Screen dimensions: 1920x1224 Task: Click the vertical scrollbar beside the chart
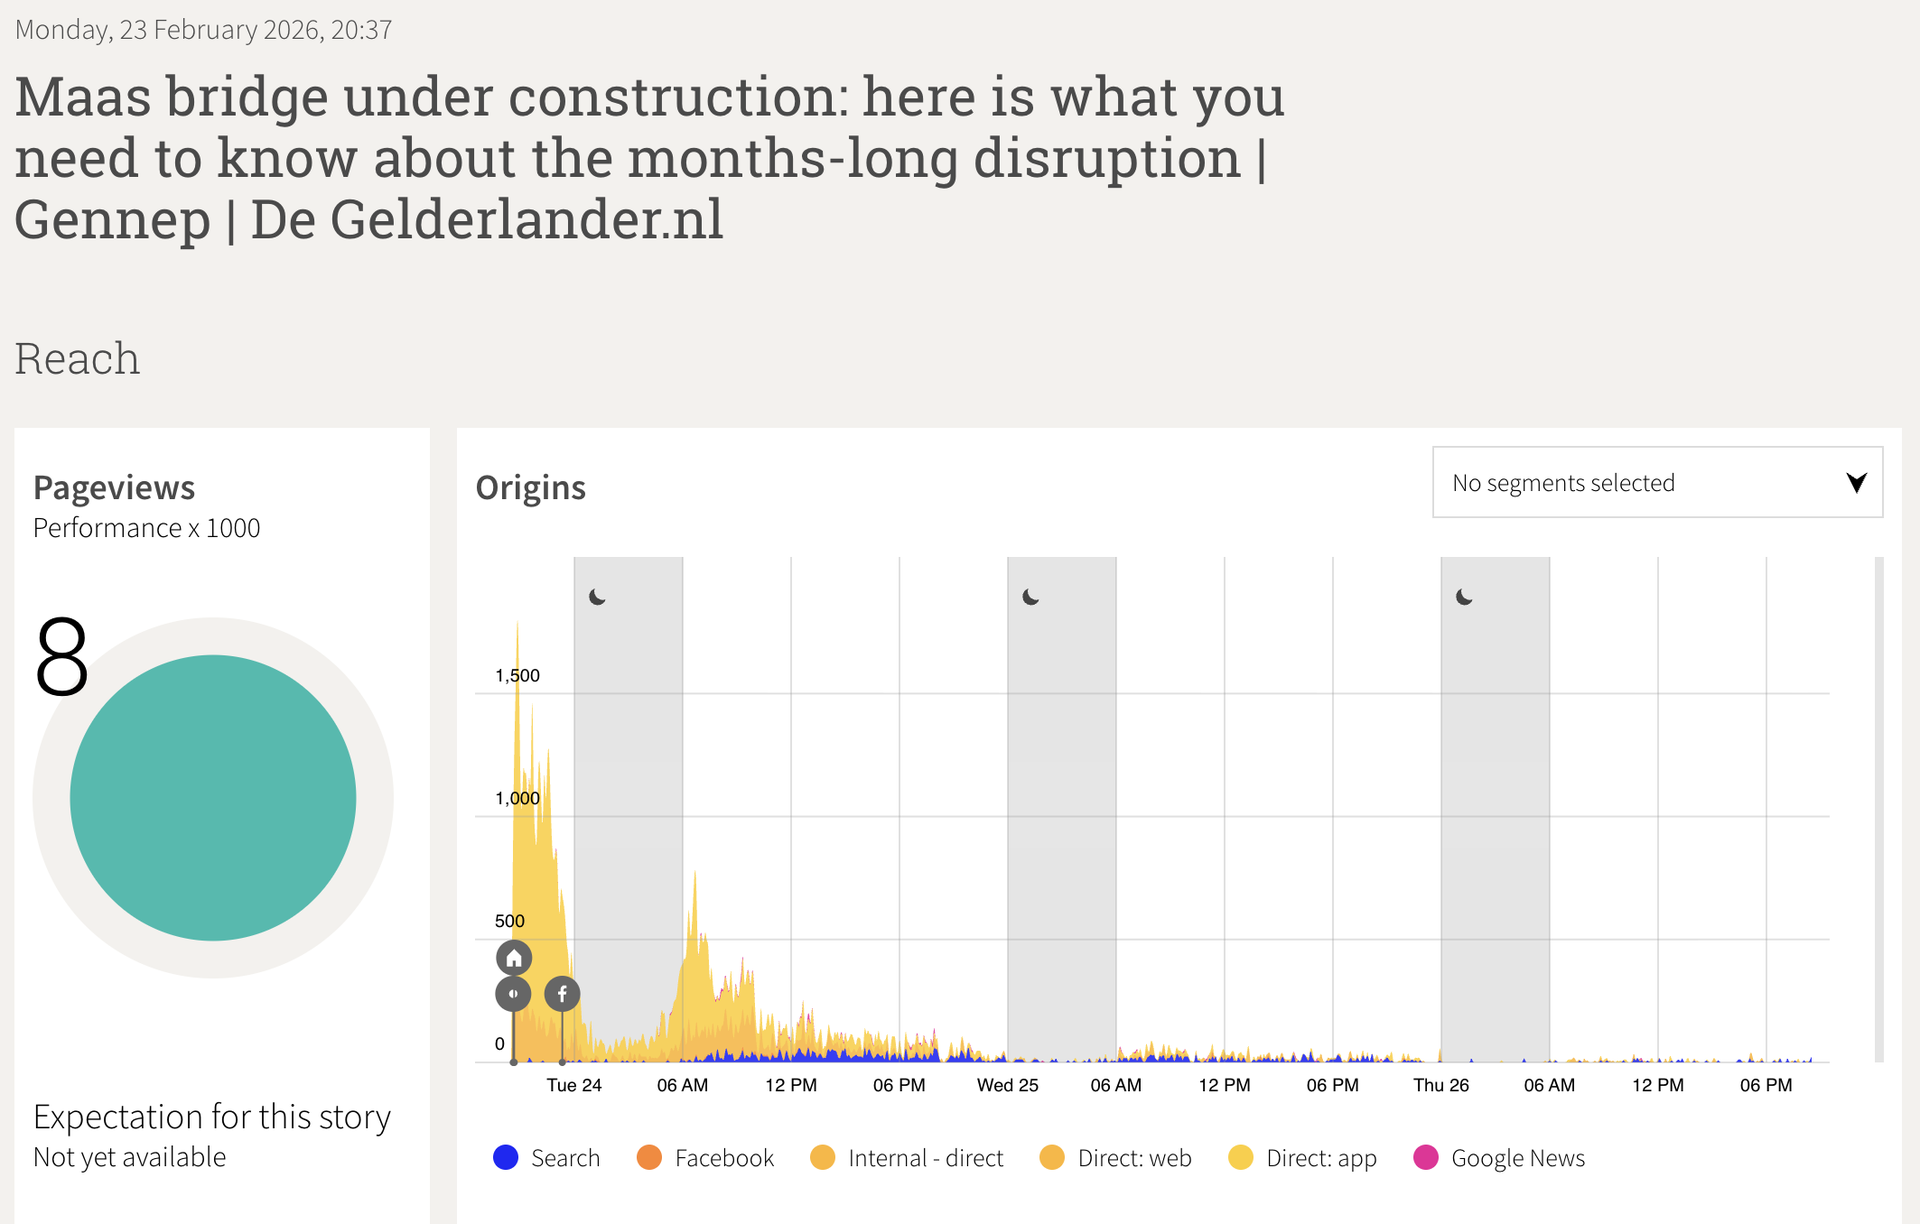pos(1879,808)
